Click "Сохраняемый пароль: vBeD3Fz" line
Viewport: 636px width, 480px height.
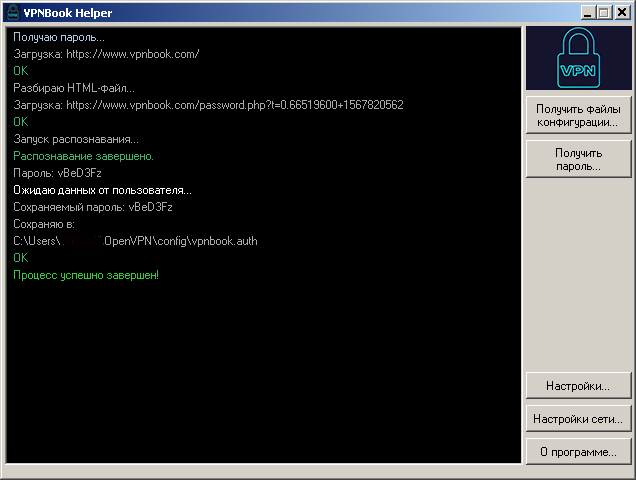[x=93, y=207]
